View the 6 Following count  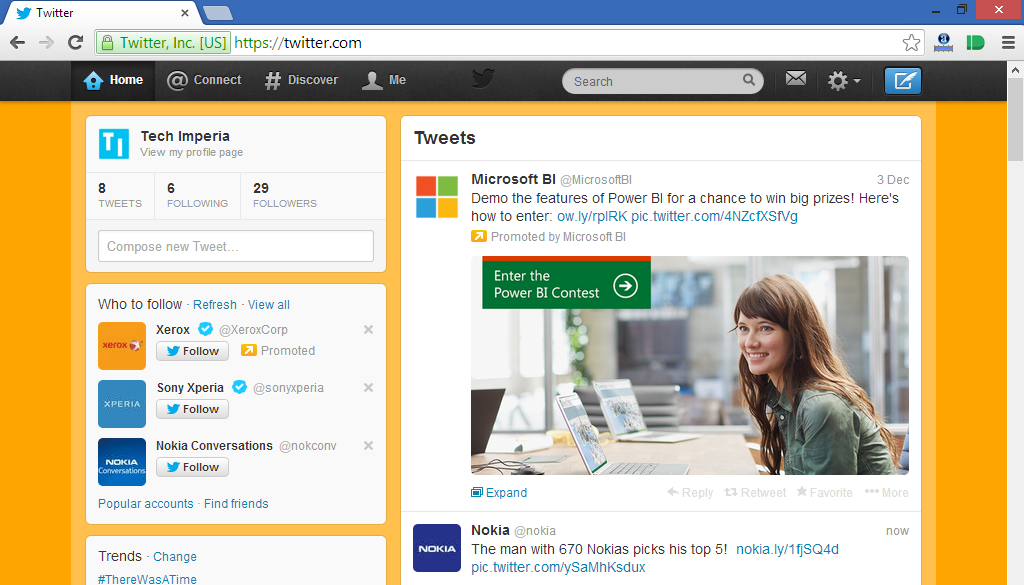pyautogui.click(x=197, y=195)
